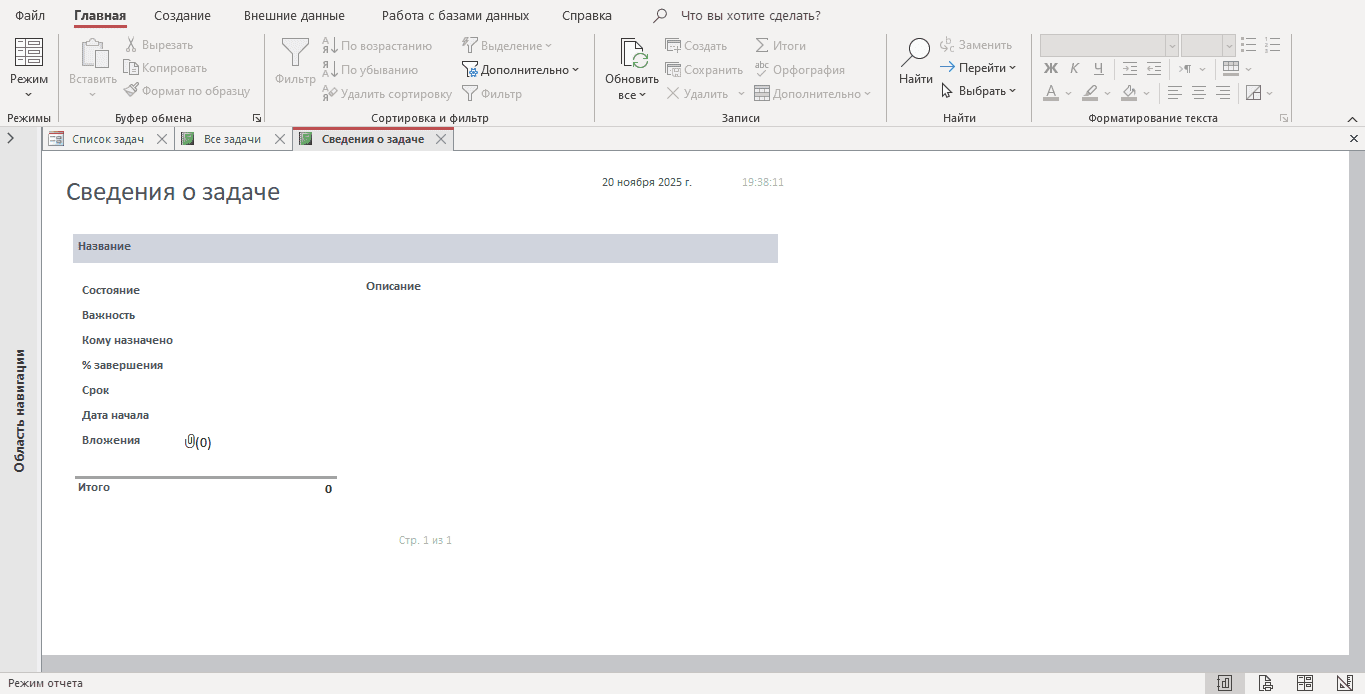Open the Справка ribbon tab
This screenshot has height=694, width=1365.
click(x=586, y=16)
